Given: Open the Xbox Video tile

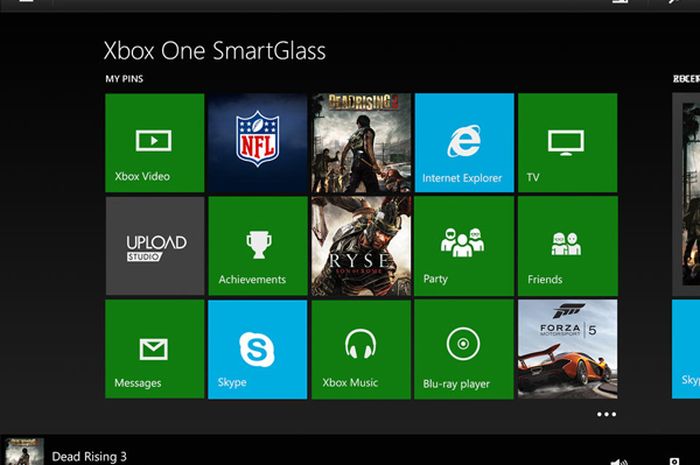Looking at the screenshot, I should point(154,143).
